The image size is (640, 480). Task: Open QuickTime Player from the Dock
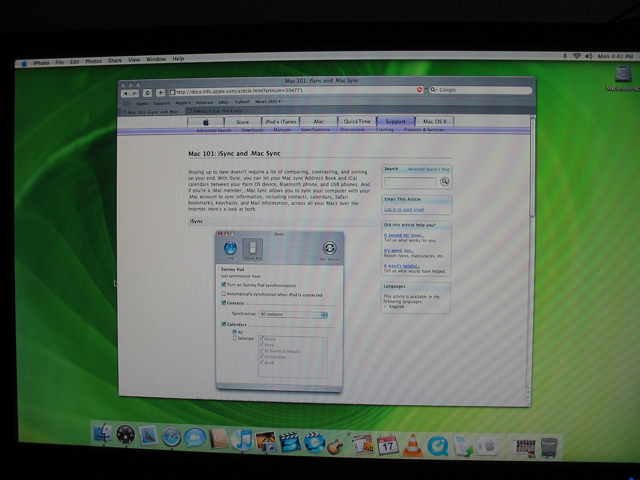click(x=438, y=446)
